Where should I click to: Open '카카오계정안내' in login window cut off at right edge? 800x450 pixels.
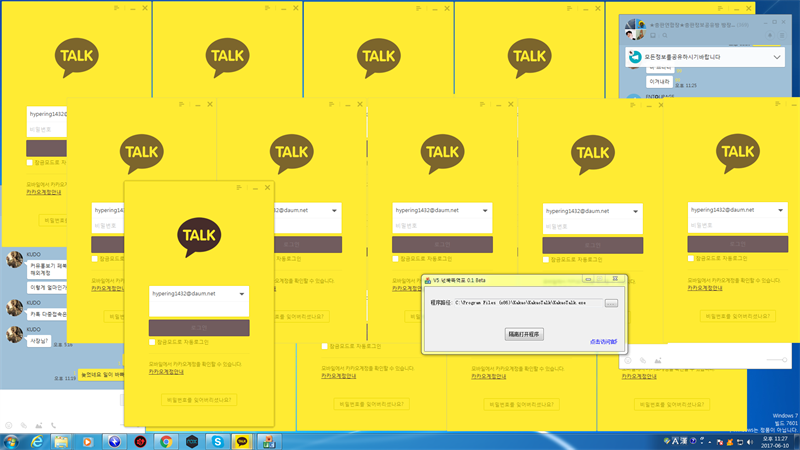click(x=705, y=288)
